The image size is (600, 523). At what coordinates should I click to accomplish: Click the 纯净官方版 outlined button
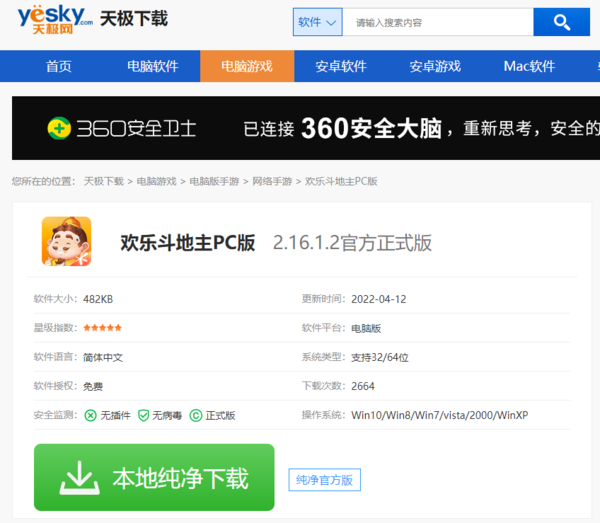tap(324, 480)
